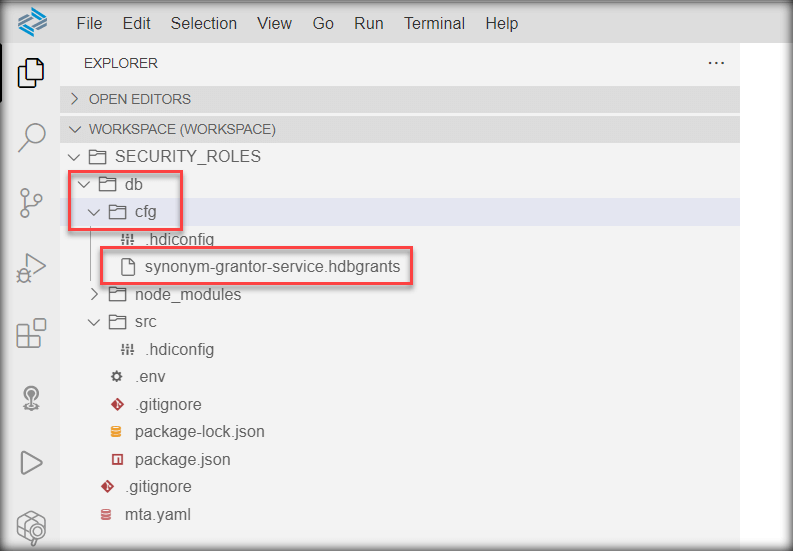Open the View menu

click(x=274, y=23)
